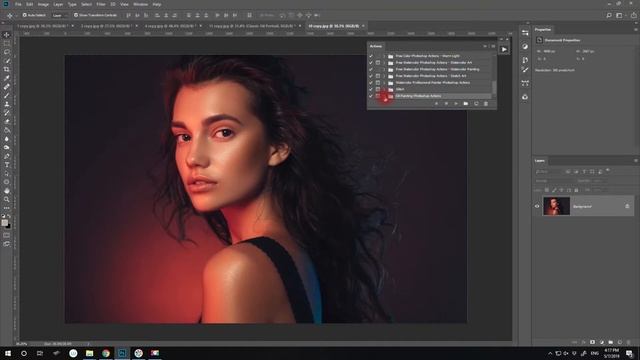The width and height of the screenshot is (640, 360).
Task: Open the File menu
Action: [x=18, y=4]
